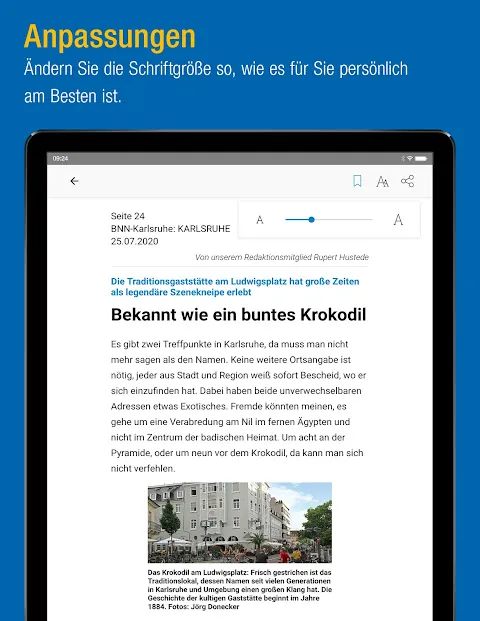Tap the 09:24 clock in status bar
Image resolution: width=480 pixels, height=621 pixels.
point(60,158)
